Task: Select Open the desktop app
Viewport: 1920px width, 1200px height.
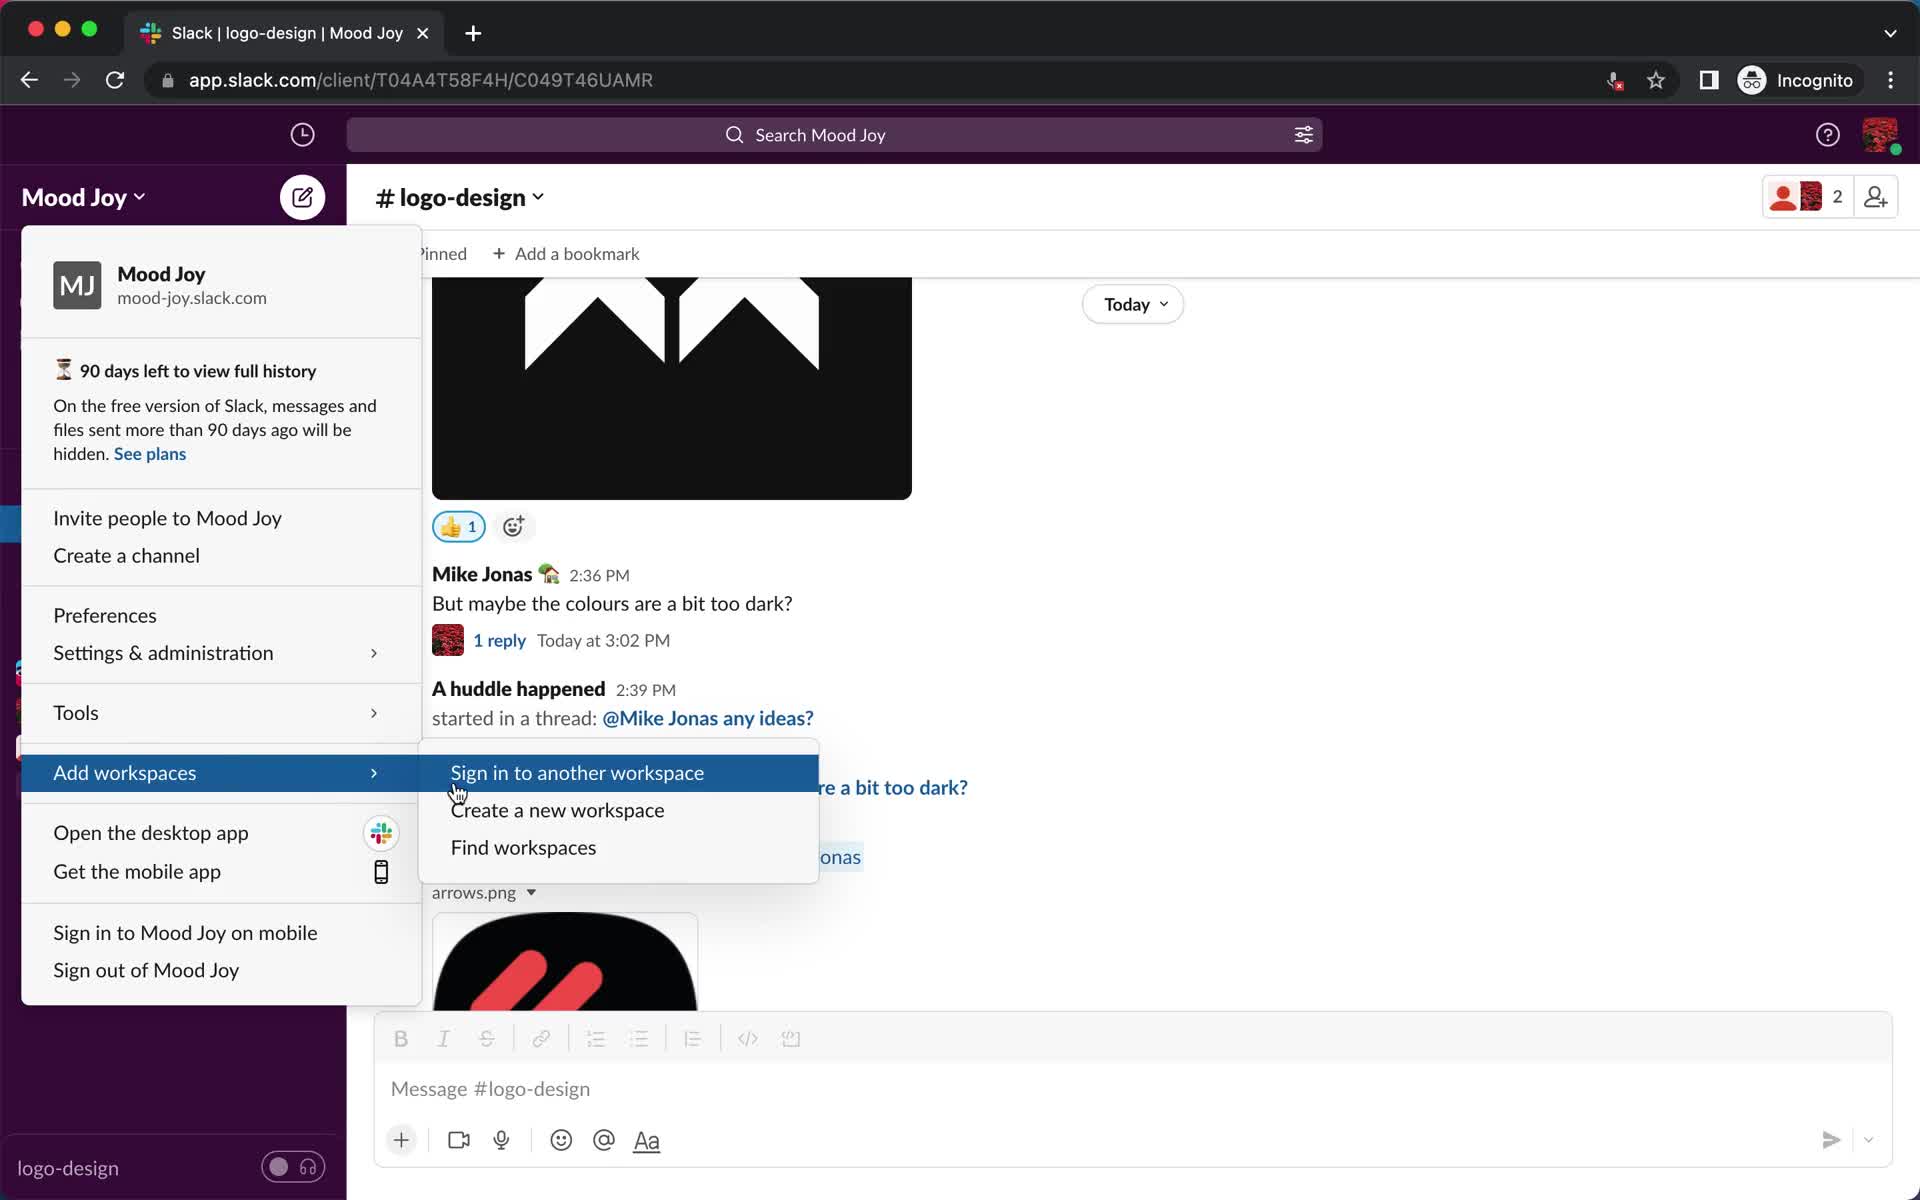Action: (x=221, y=833)
